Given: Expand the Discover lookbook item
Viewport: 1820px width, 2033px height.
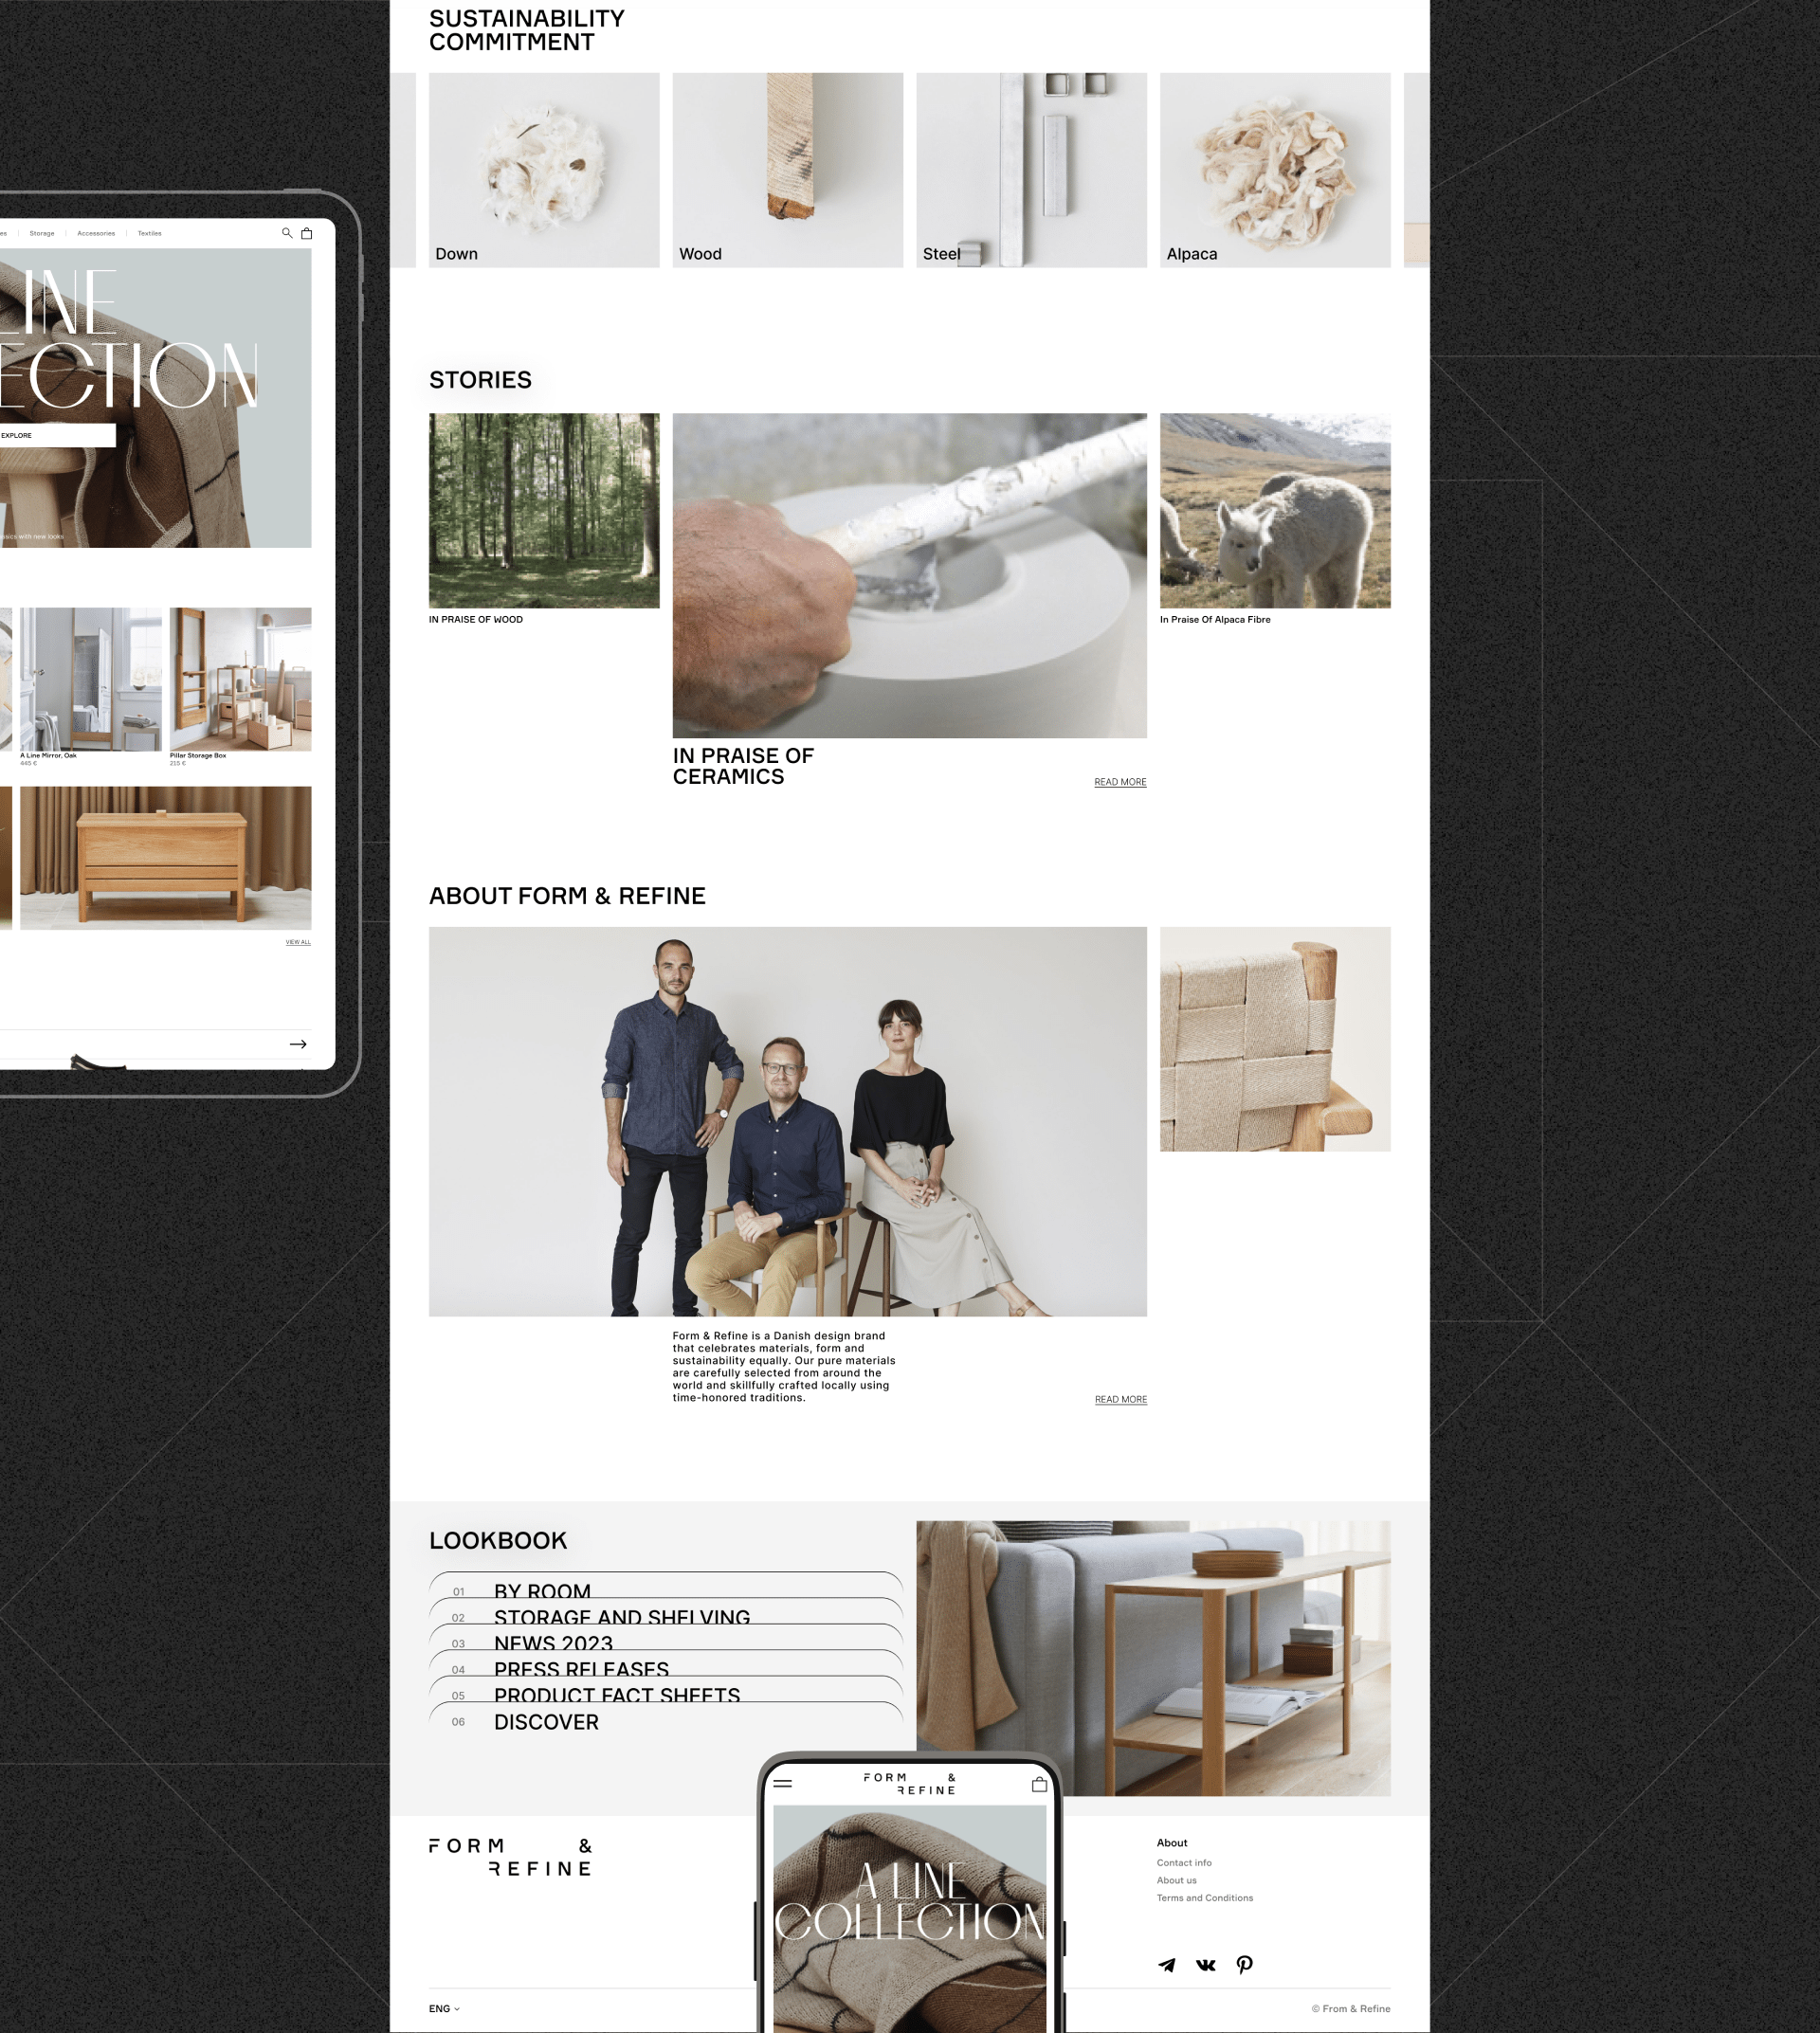Looking at the screenshot, I should [546, 1722].
